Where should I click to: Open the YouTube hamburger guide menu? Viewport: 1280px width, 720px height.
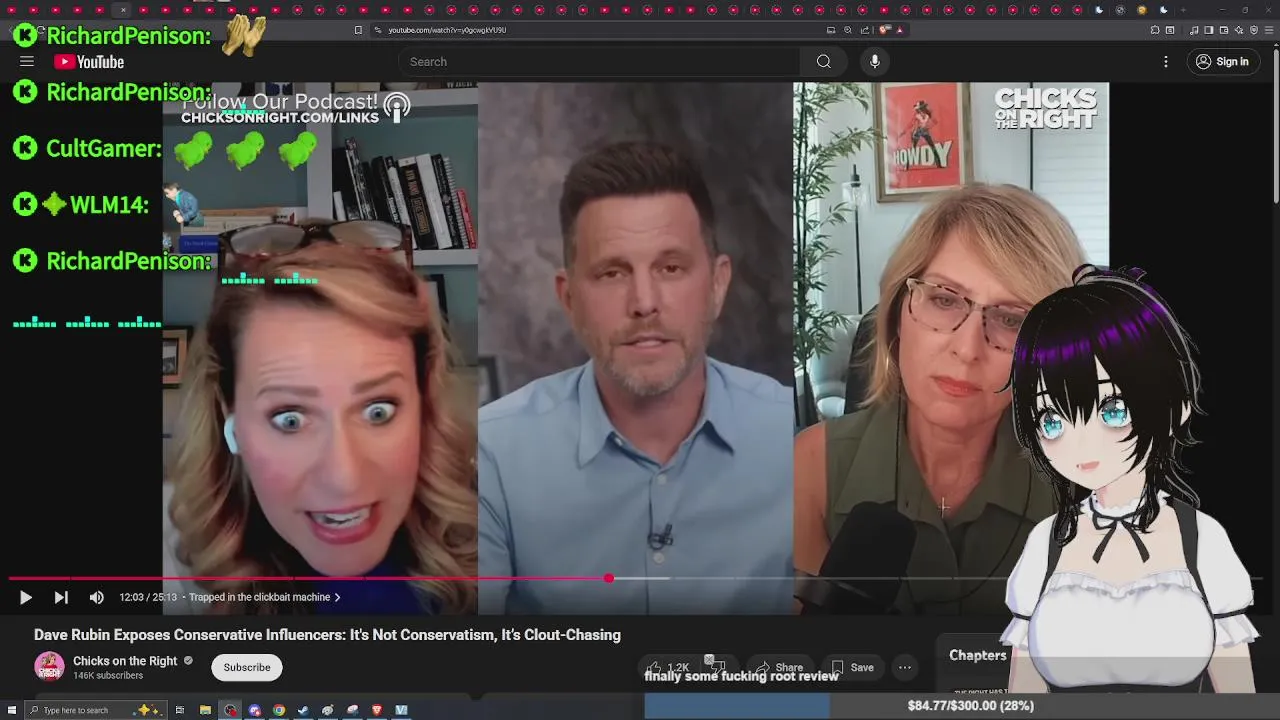point(27,61)
